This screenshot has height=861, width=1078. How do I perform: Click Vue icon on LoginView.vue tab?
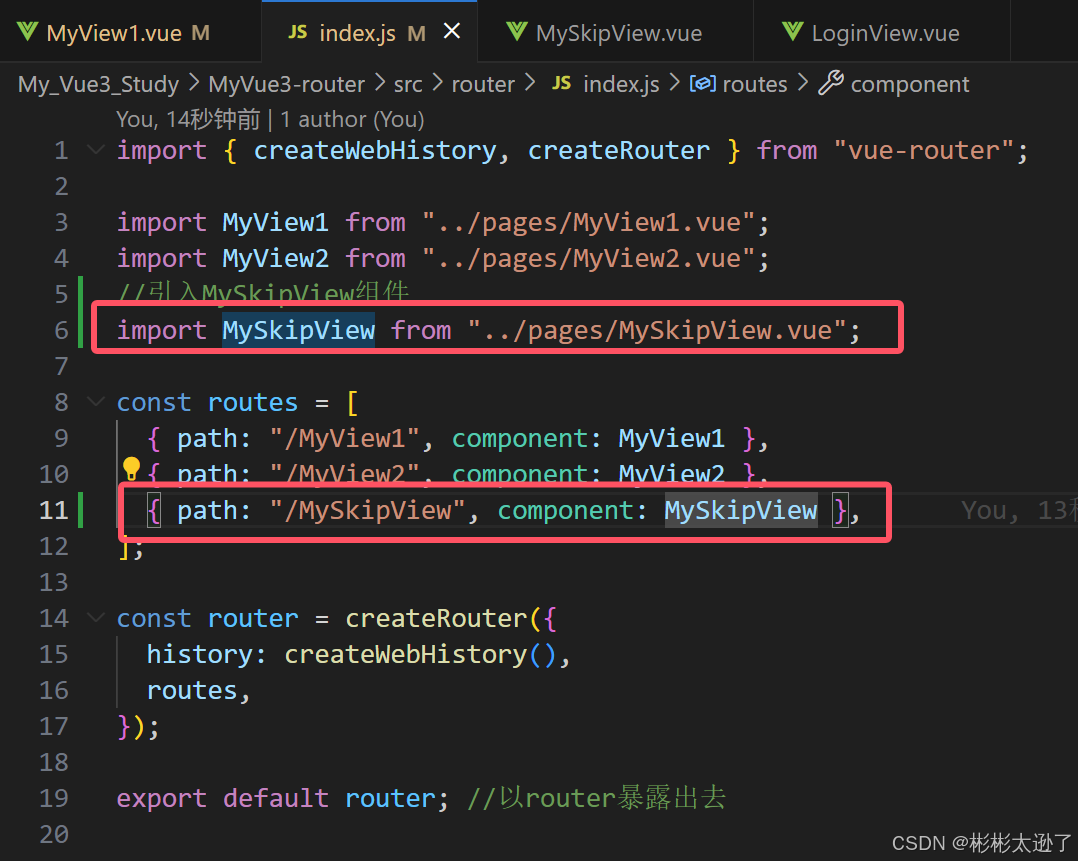click(x=793, y=32)
